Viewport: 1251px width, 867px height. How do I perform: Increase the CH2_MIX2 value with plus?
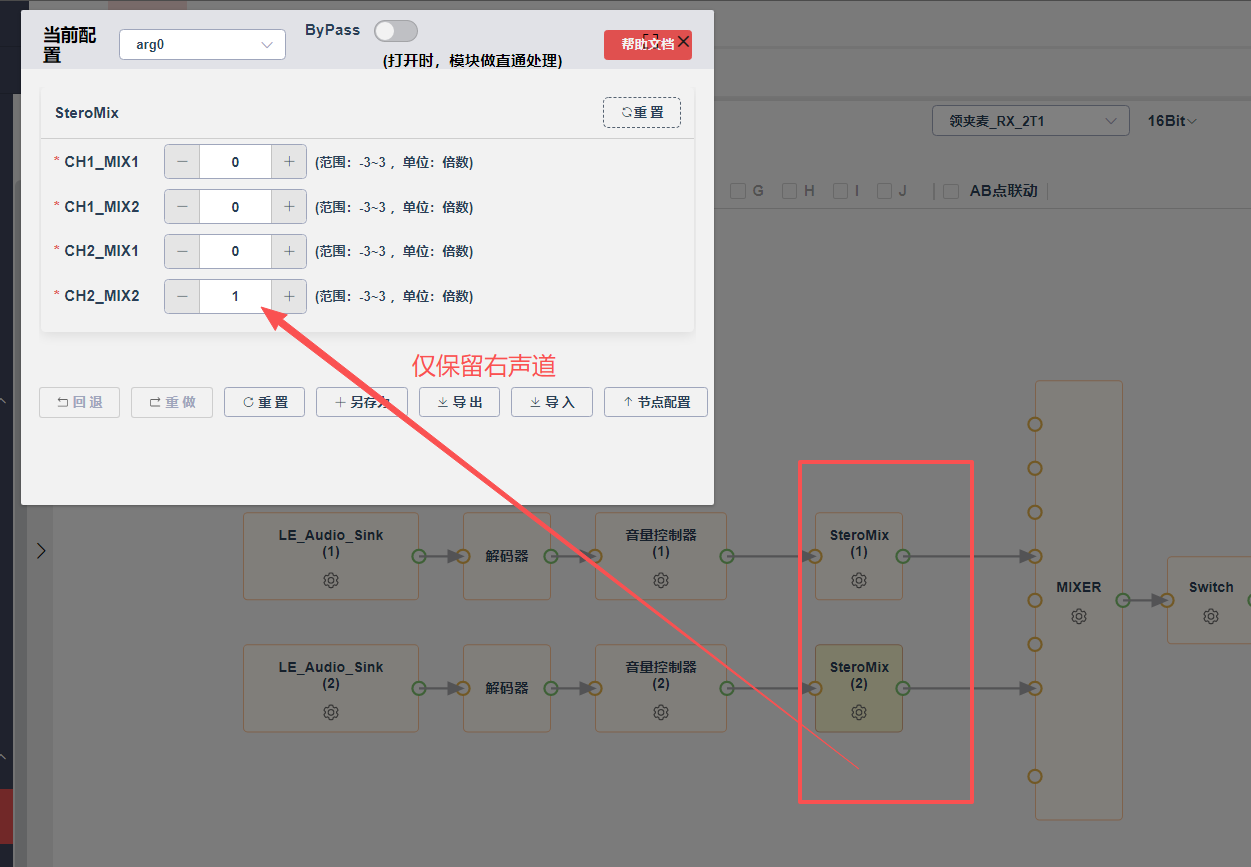click(x=289, y=296)
